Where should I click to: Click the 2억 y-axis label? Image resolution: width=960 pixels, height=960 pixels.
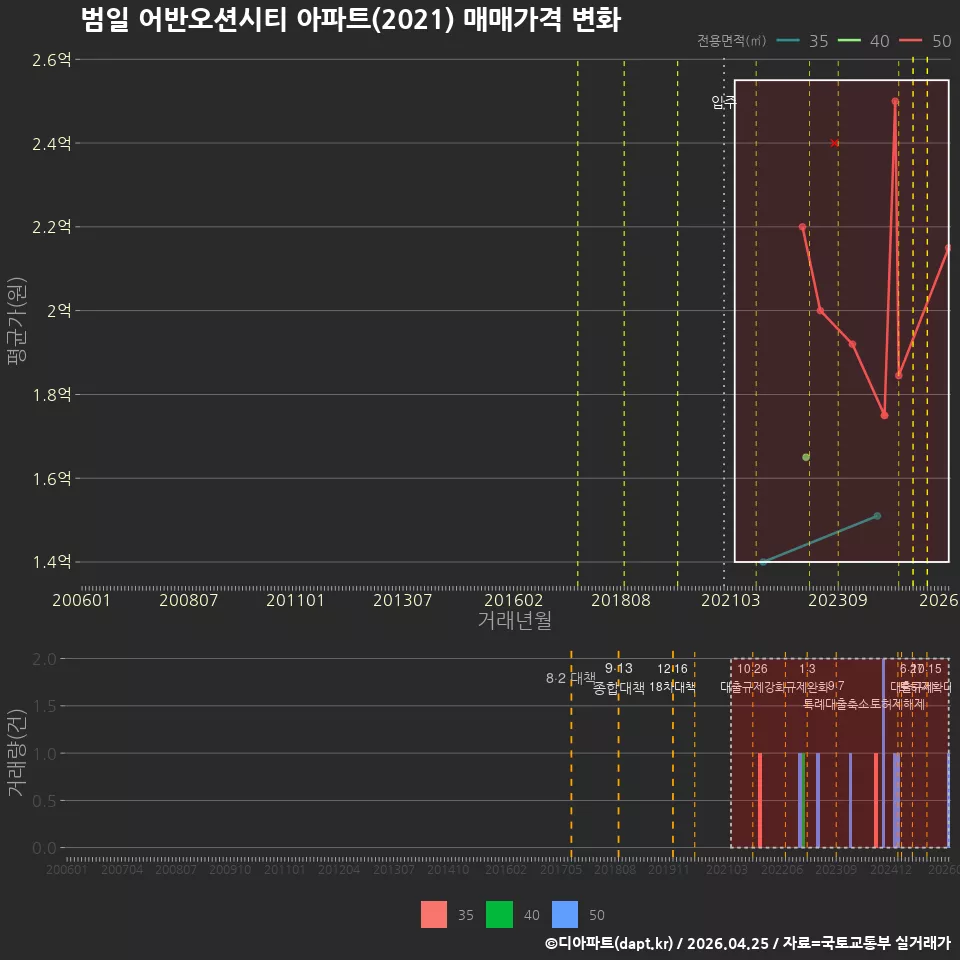59,311
